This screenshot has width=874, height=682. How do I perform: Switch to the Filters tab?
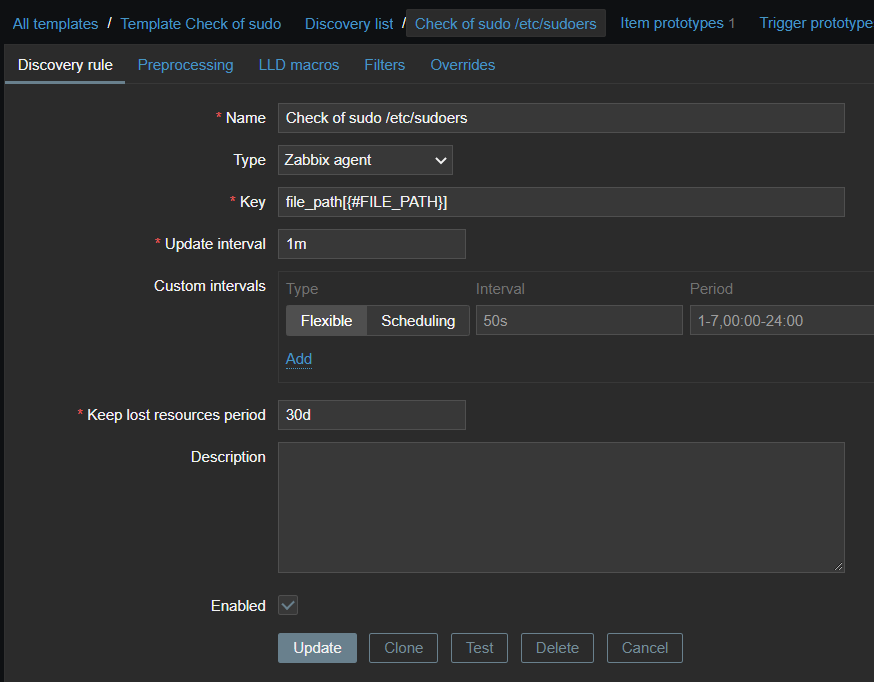tap(384, 64)
